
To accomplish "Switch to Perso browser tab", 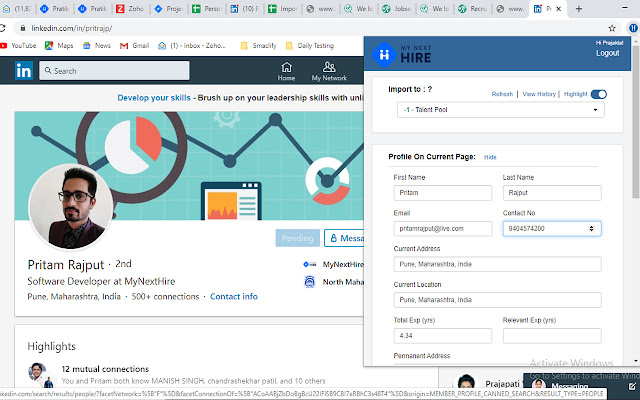I will click(207, 9).
